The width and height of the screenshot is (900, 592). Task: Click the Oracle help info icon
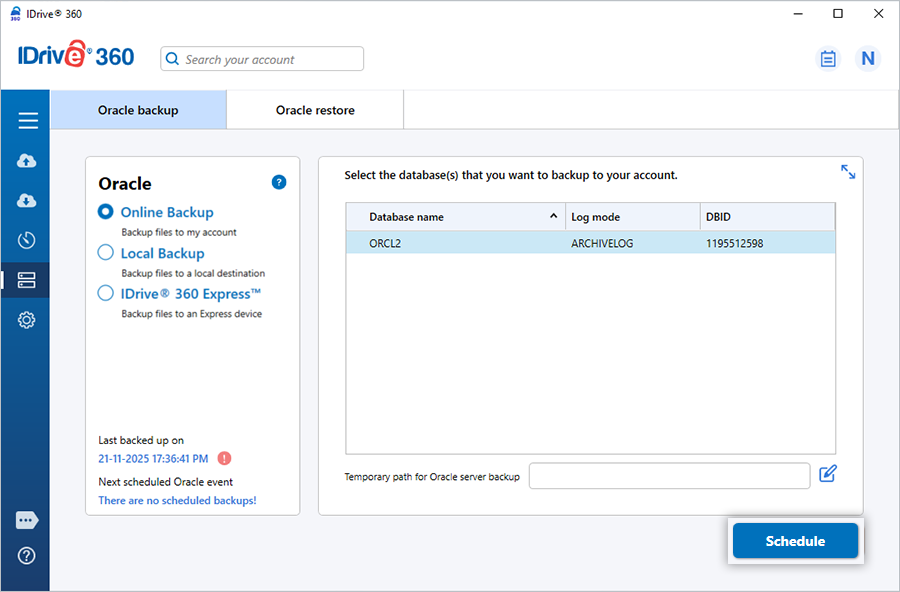pyautogui.click(x=279, y=182)
